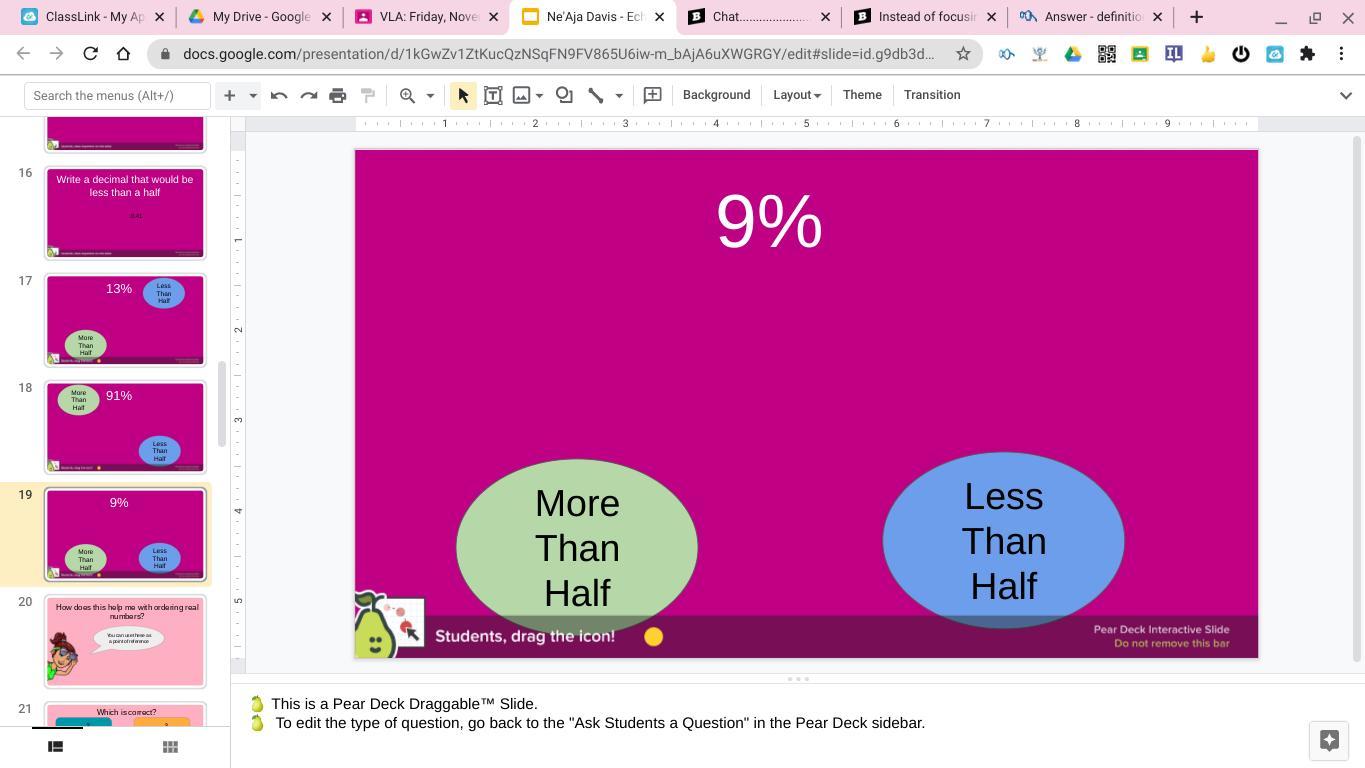This screenshot has height=768, width=1365.
Task: Click the add comment icon
Action: pos(652,95)
